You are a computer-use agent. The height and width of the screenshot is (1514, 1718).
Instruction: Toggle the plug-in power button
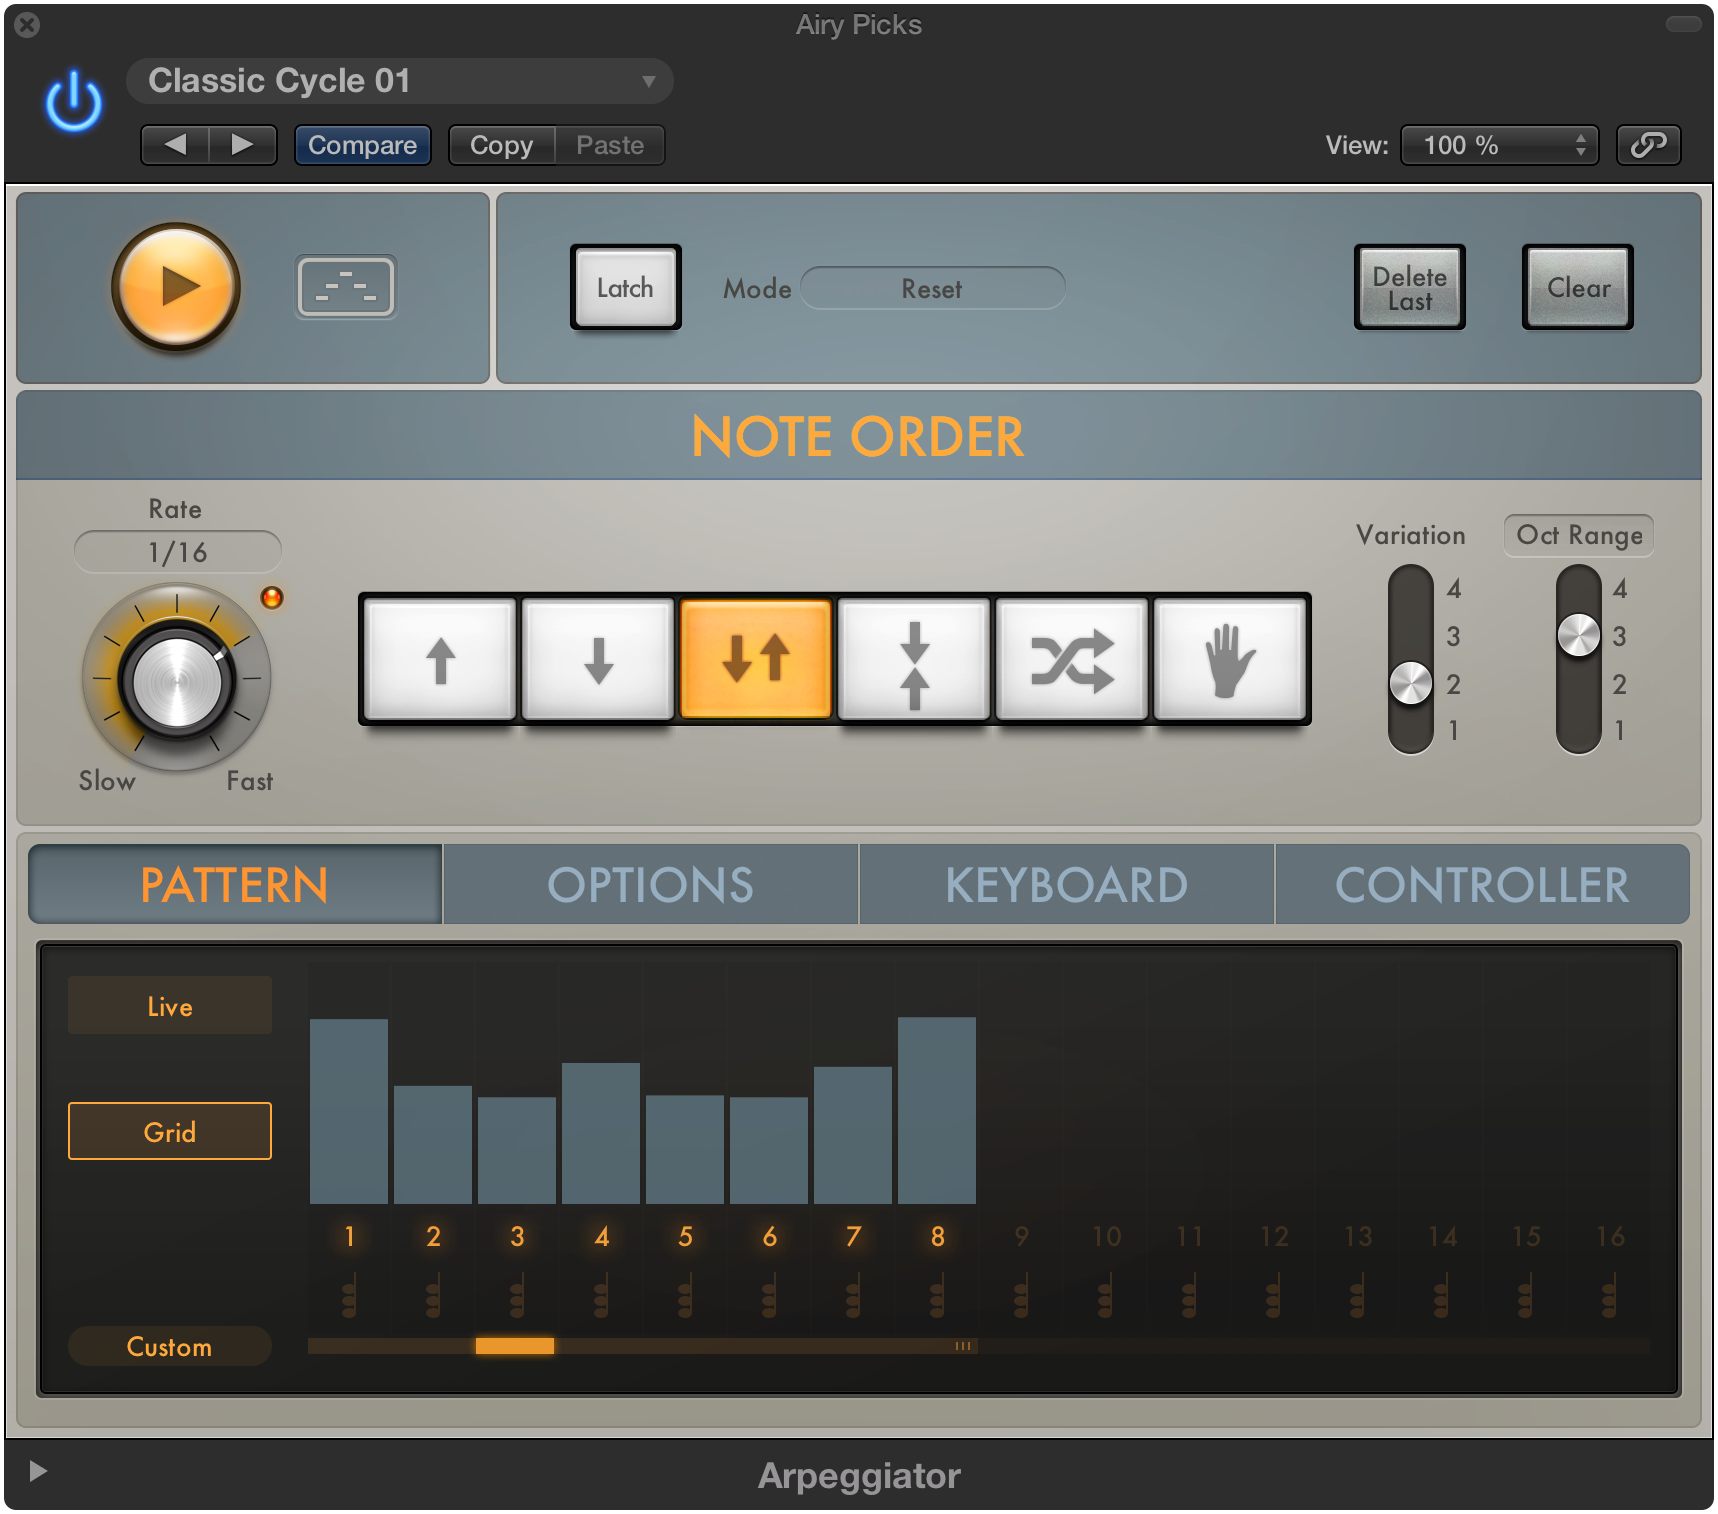pyautogui.click(x=74, y=101)
